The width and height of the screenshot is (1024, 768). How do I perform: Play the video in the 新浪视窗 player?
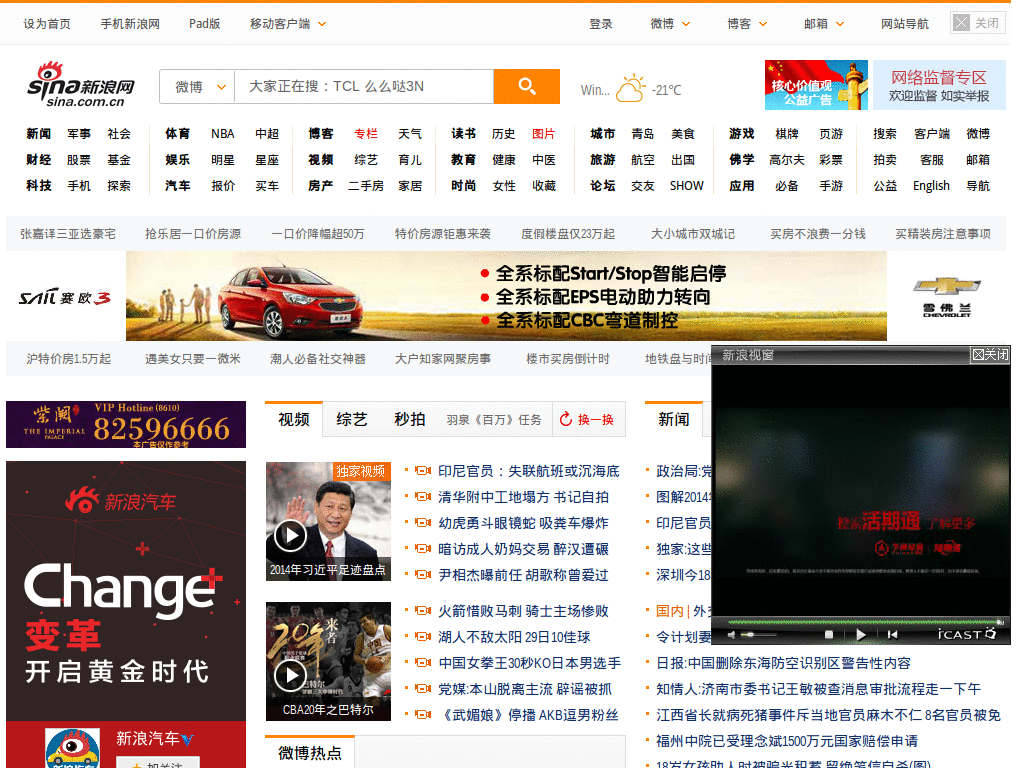click(861, 634)
